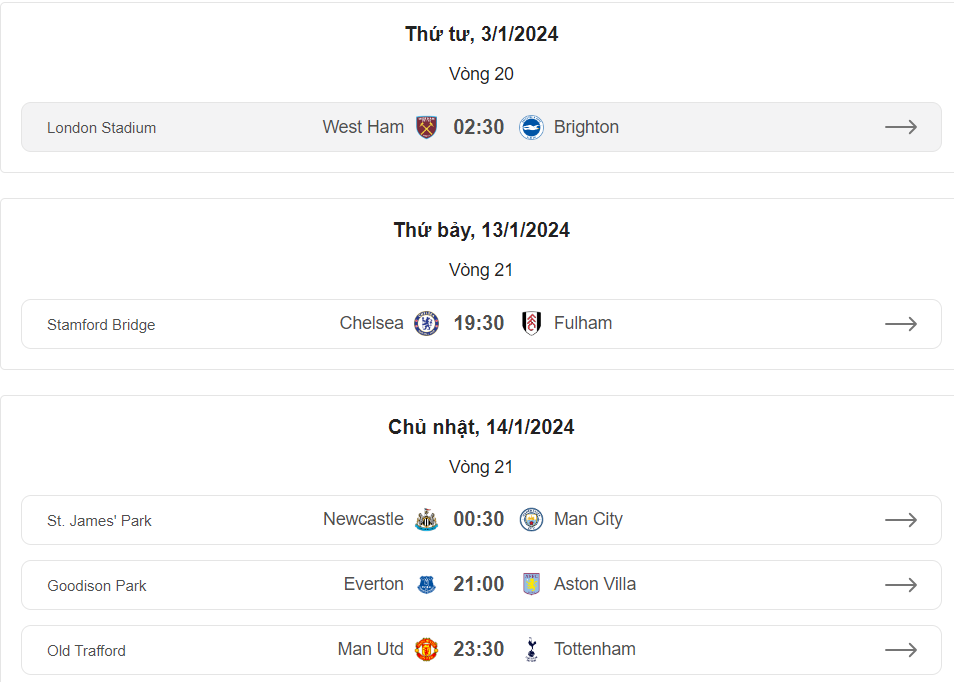Click the Newcastle club crest

pyautogui.click(x=427, y=520)
